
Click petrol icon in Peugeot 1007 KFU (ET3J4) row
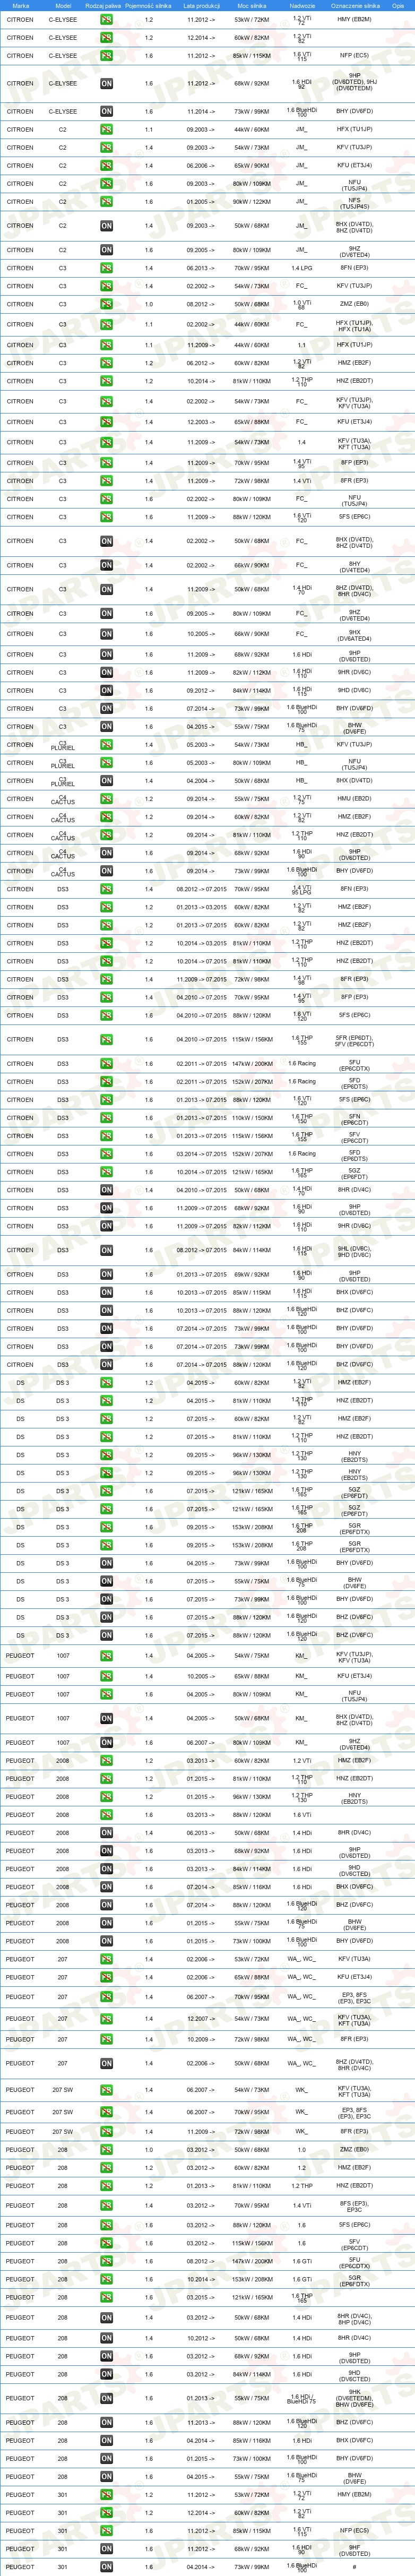tap(106, 1676)
